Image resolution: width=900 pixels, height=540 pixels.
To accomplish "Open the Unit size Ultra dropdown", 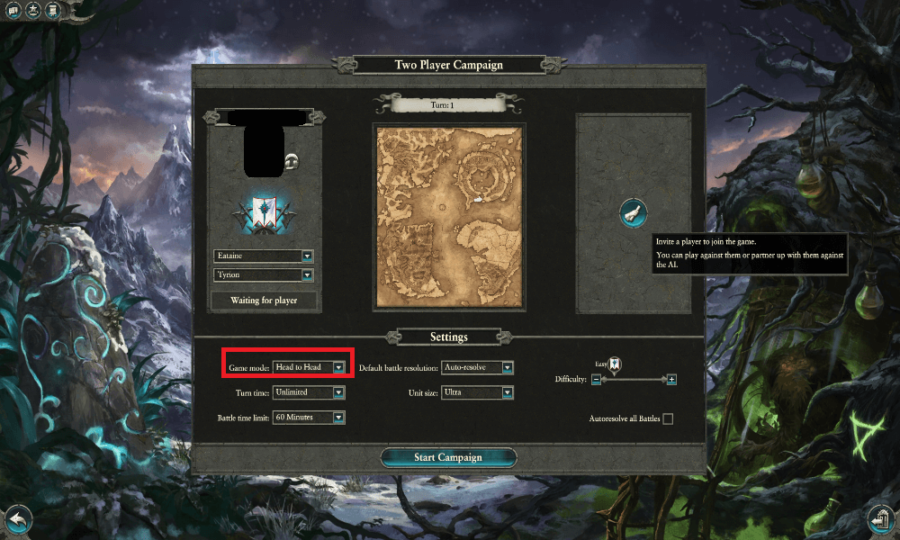I will point(478,393).
